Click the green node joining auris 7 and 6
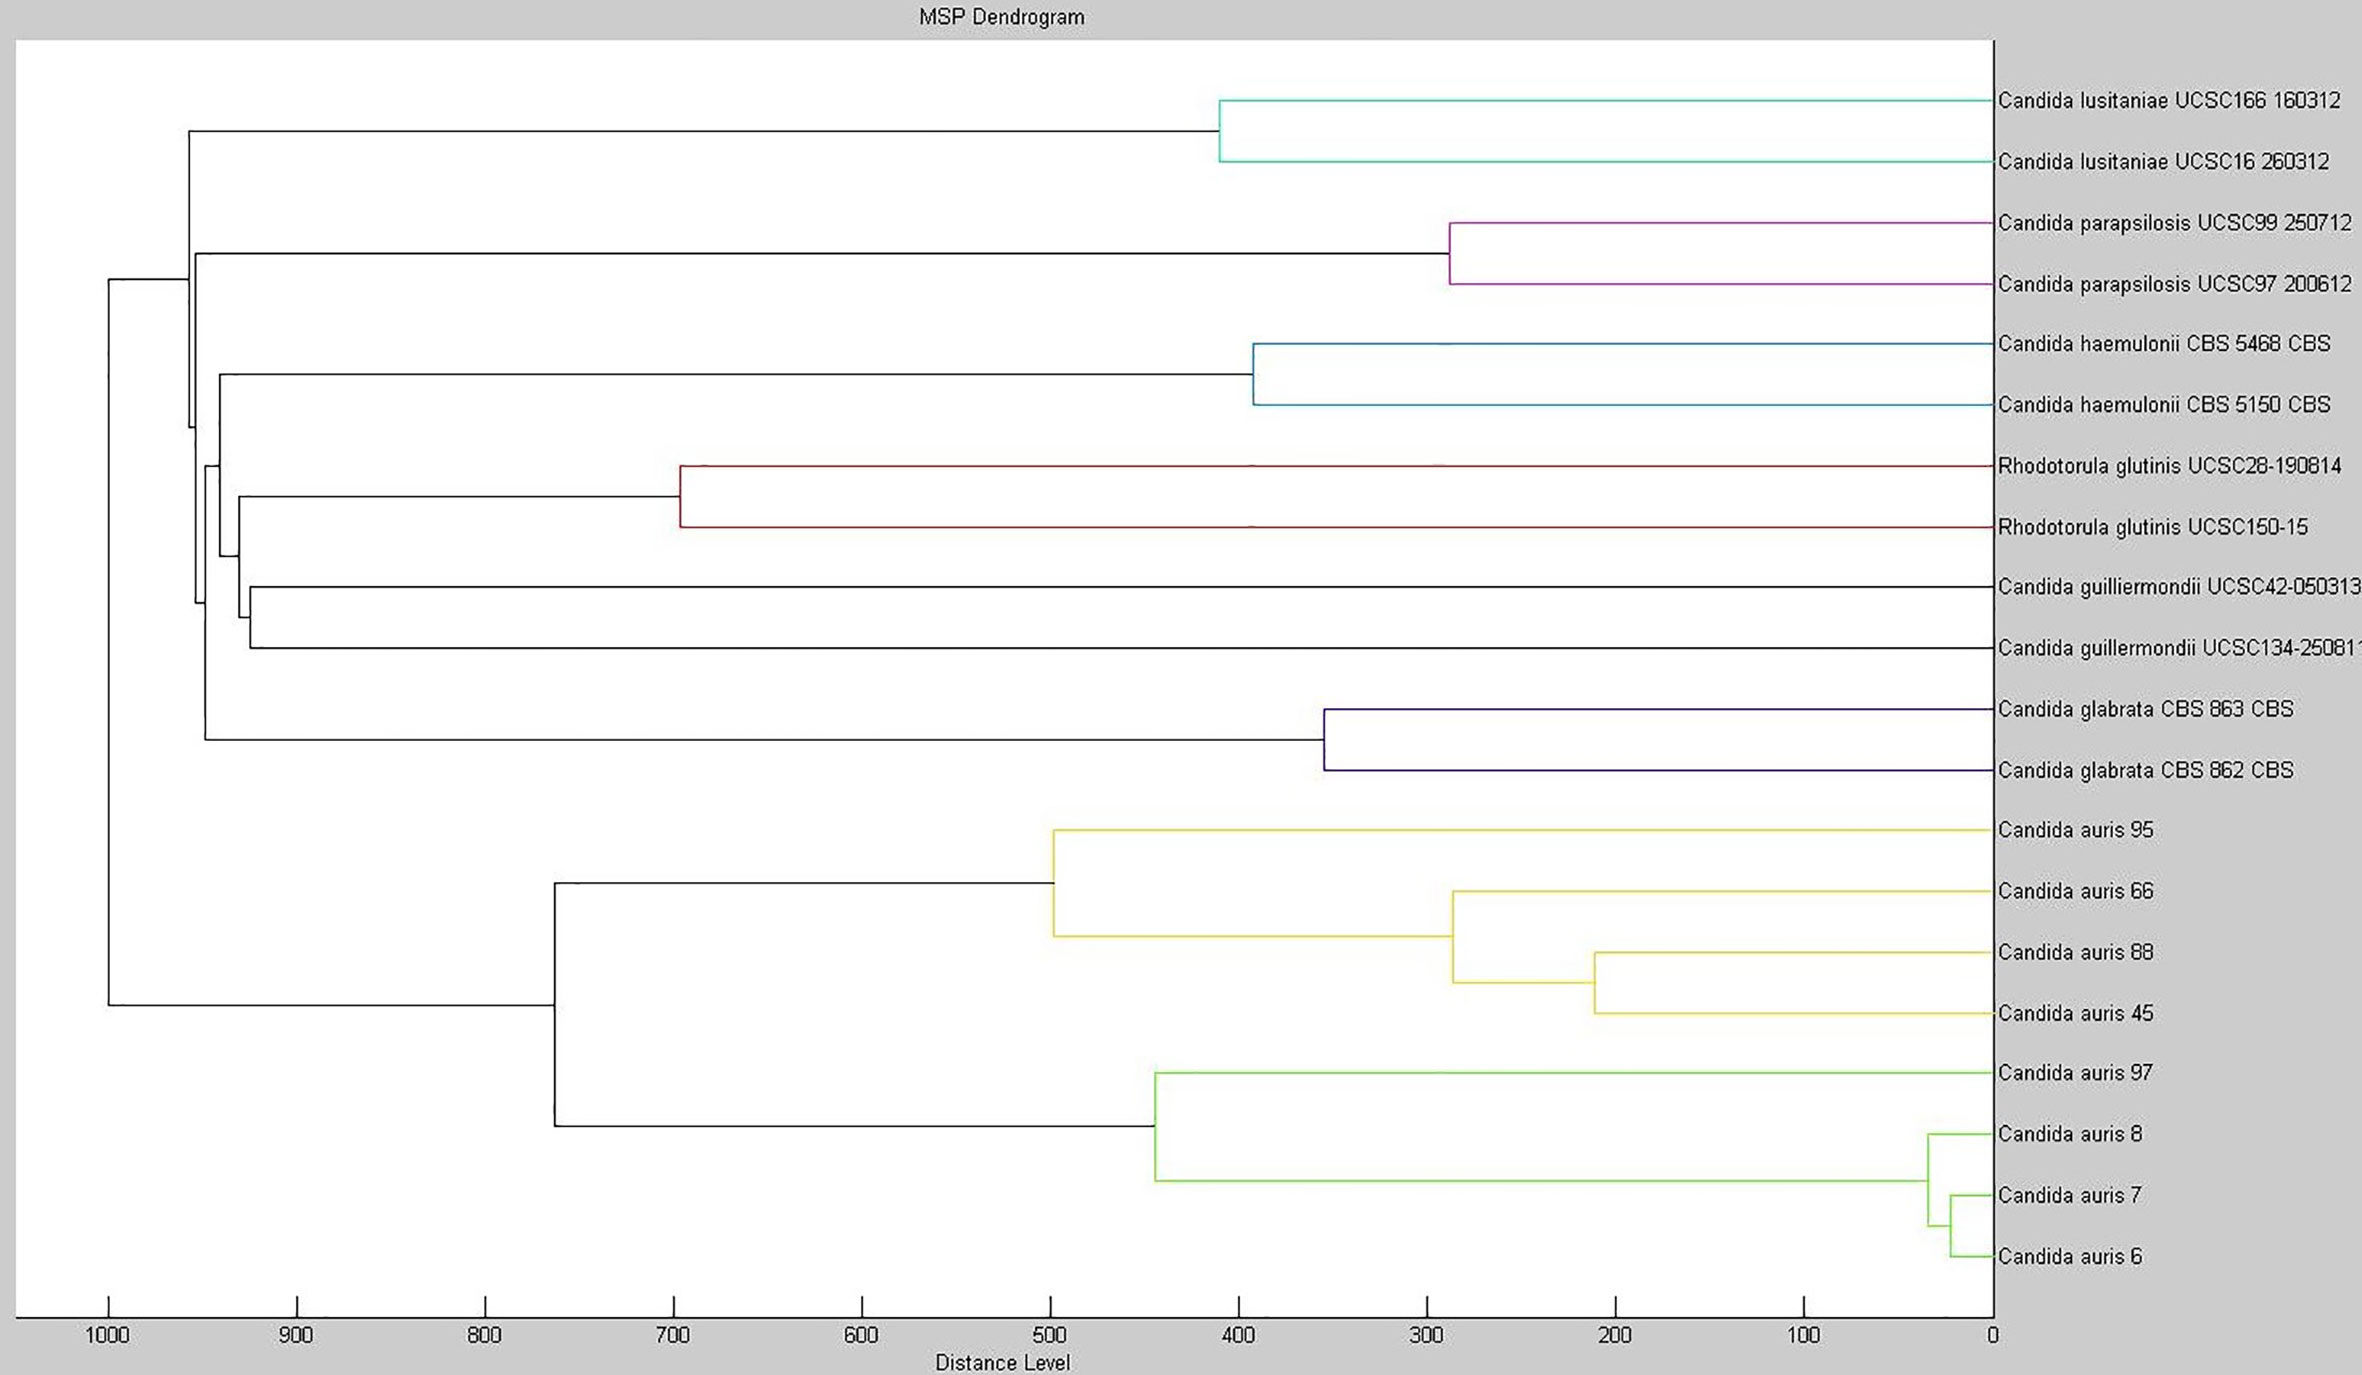This screenshot has height=1375, width=2362. (1951, 1226)
